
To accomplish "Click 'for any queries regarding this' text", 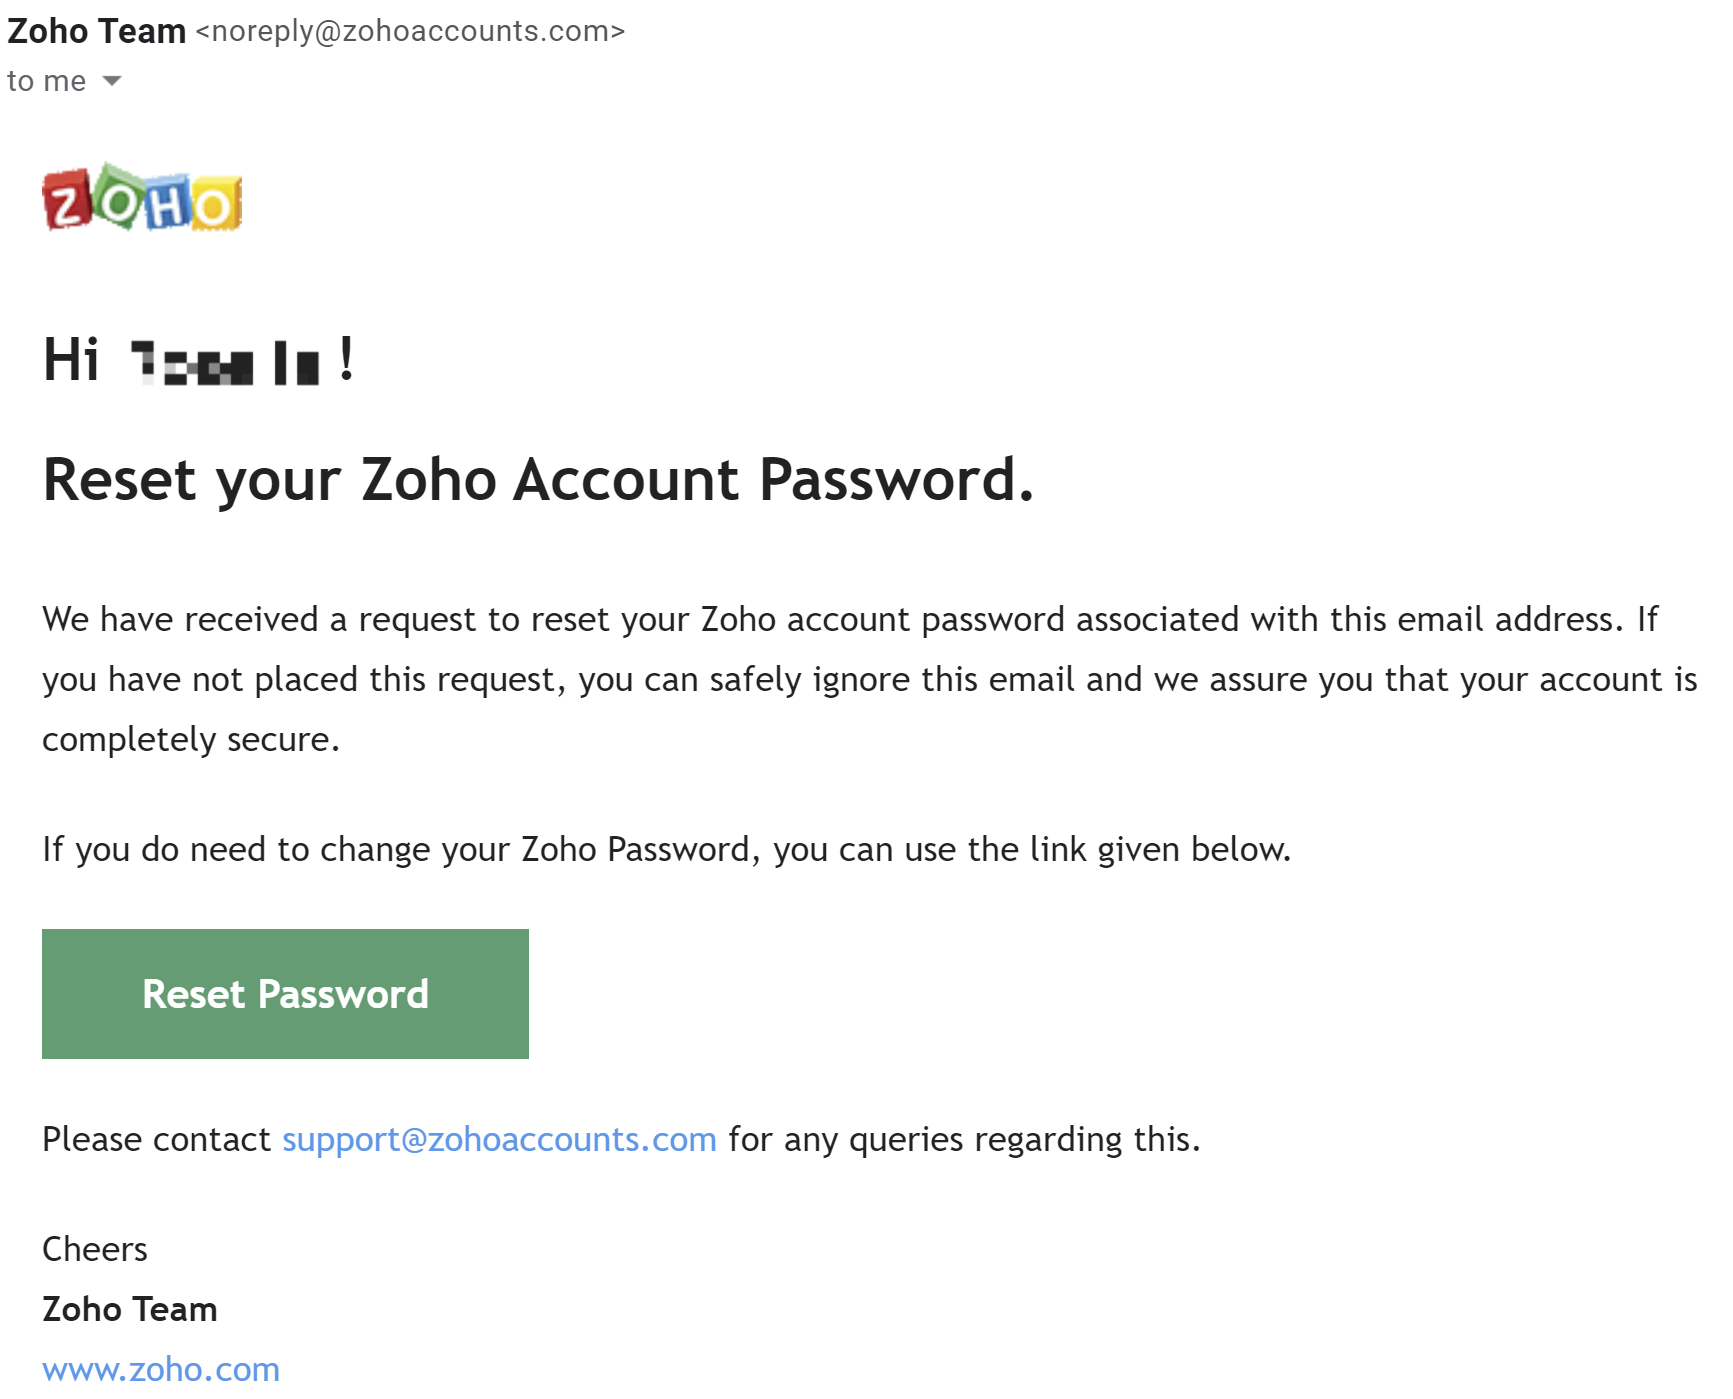I will pos(964,1139).
